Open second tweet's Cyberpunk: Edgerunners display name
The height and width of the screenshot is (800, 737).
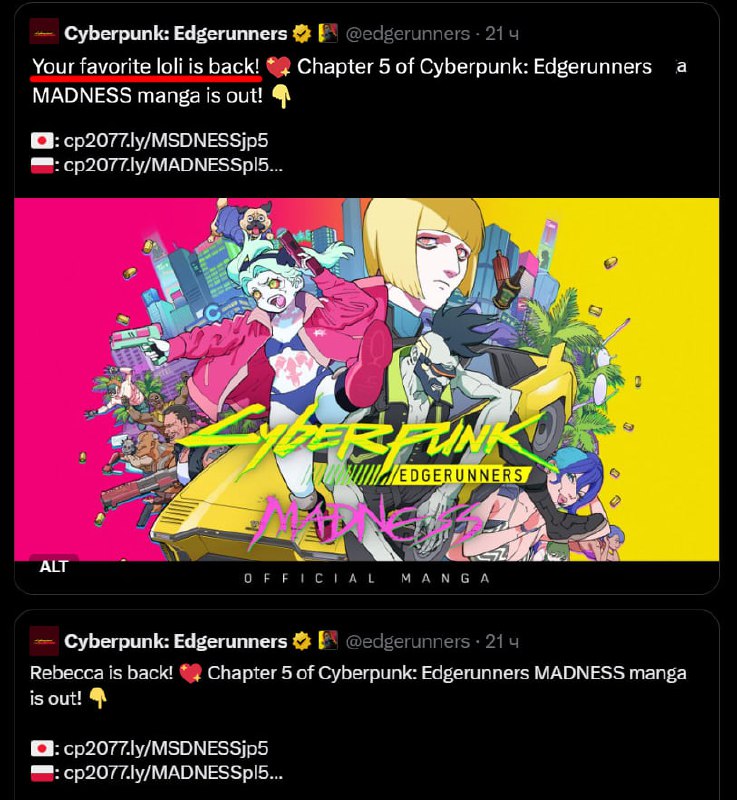coord(175,641)
